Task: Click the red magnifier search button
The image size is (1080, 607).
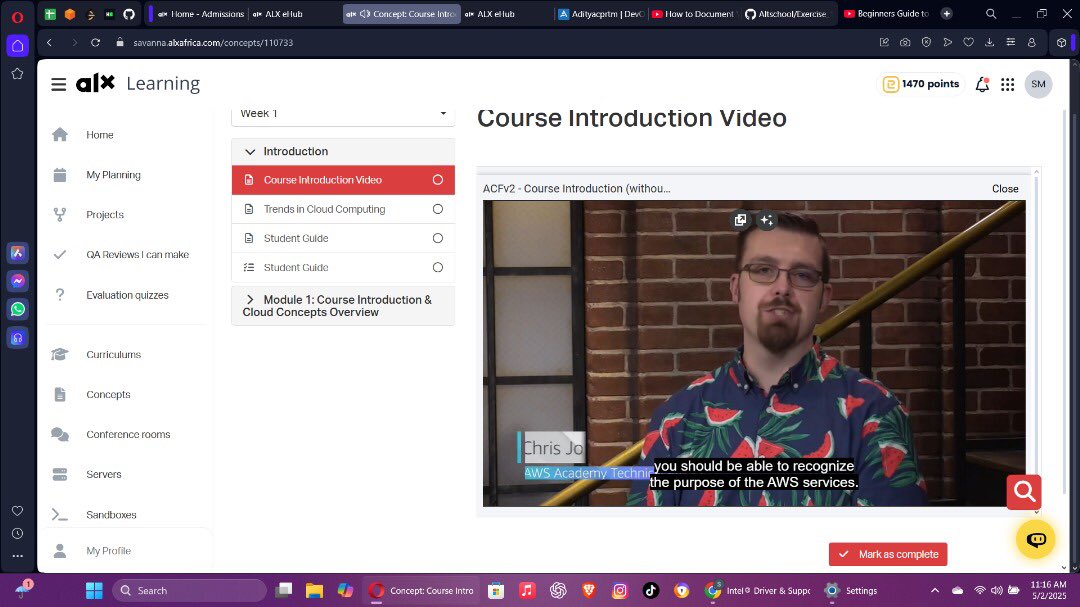Action: pos(1024,492)
